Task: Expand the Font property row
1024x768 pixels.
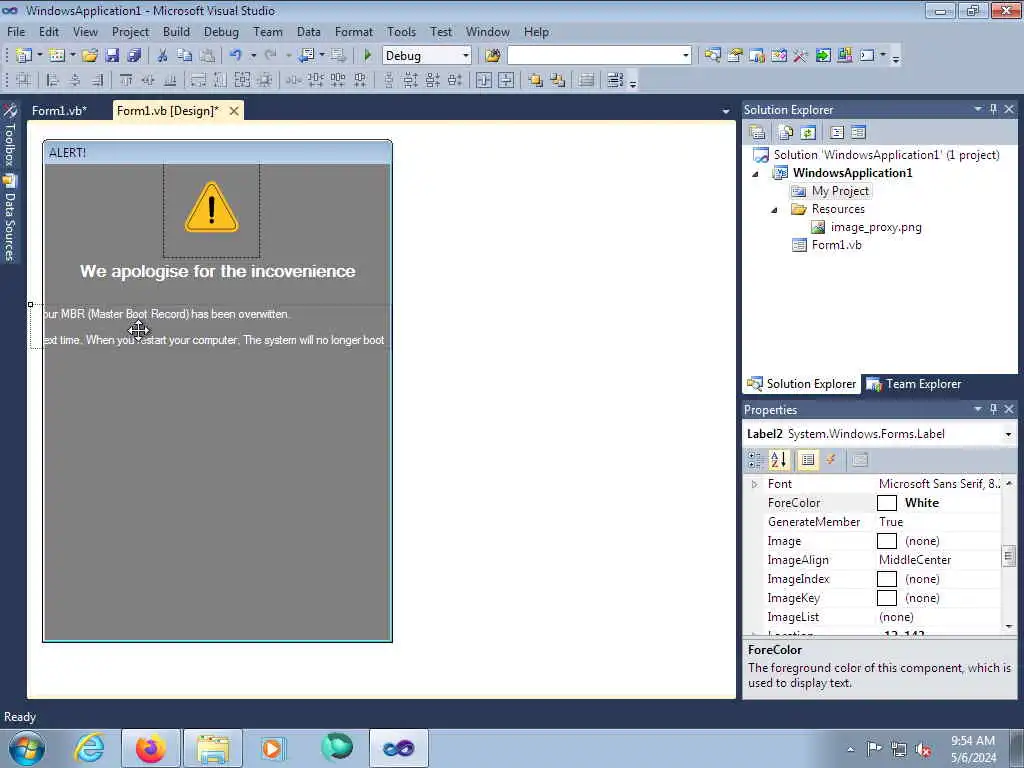Action: [x=754, y=484]
